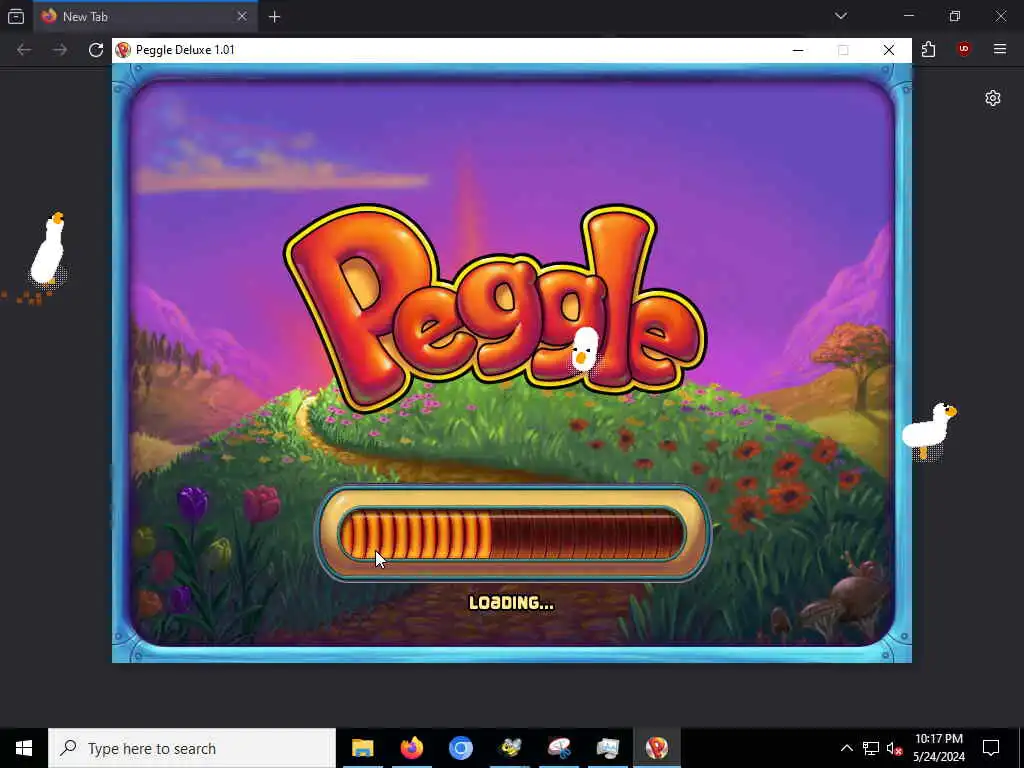Open the clock showing 10:17 PM
The image size is (1024, 768).
click(x=938, y=748)
